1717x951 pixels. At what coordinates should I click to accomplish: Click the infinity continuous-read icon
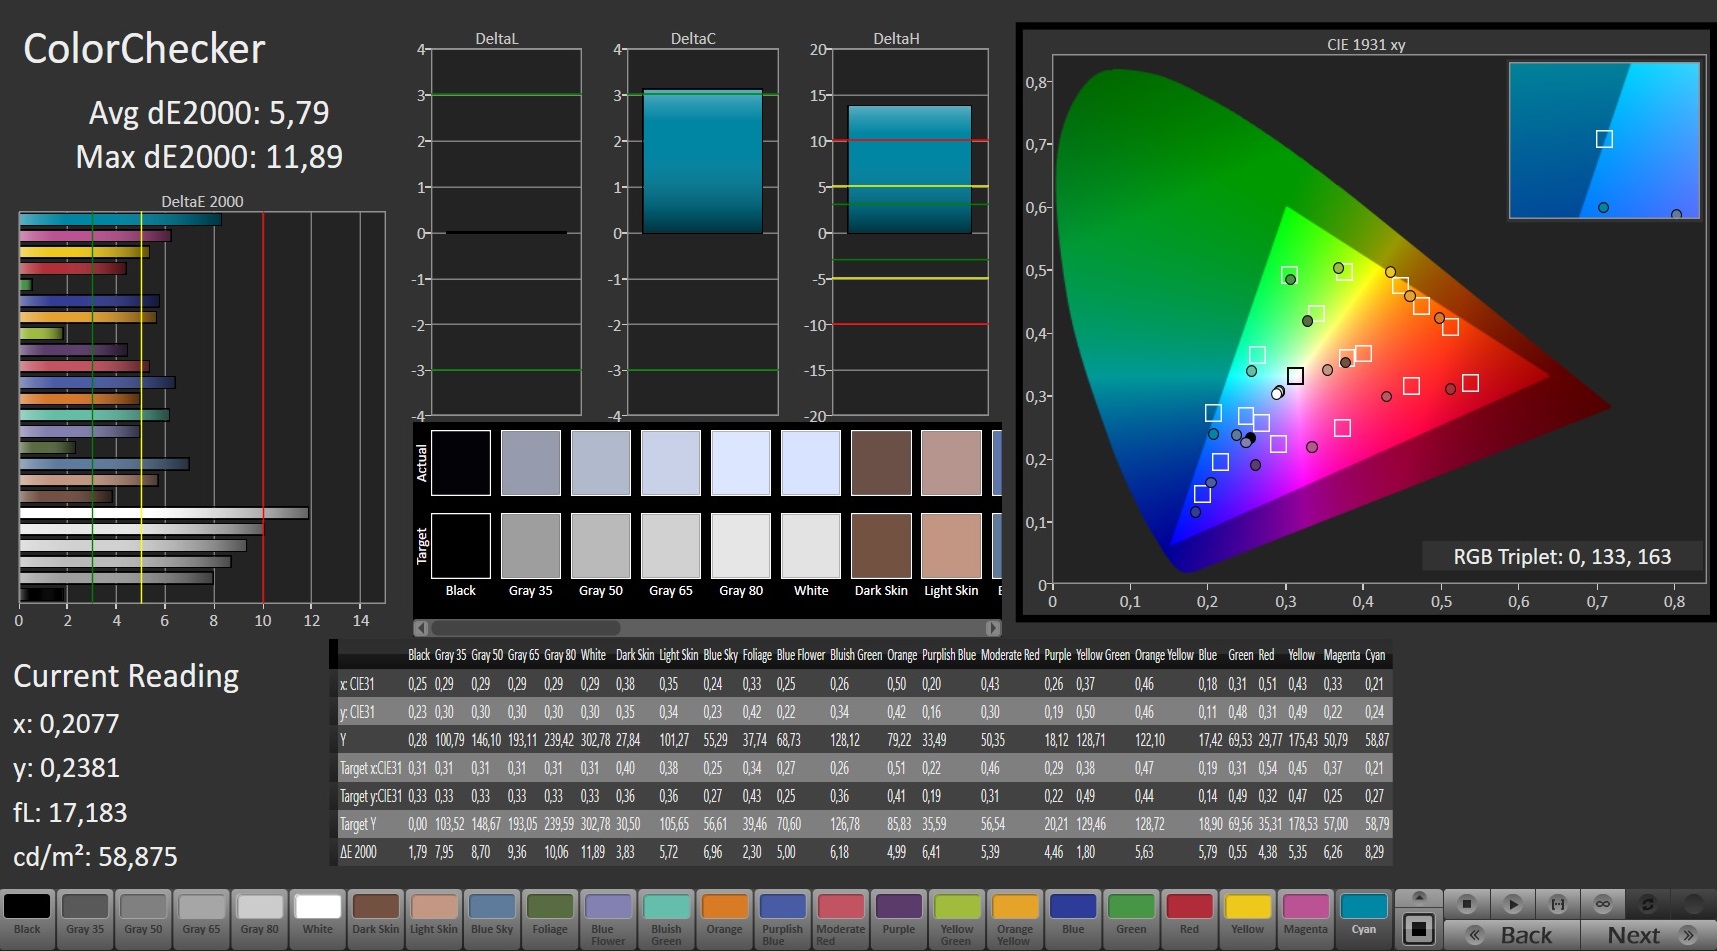point(1603,903)
